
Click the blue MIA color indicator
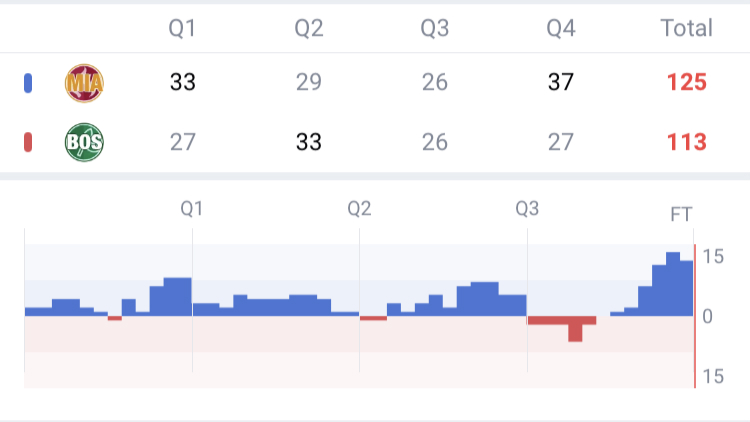pos(28,82)
